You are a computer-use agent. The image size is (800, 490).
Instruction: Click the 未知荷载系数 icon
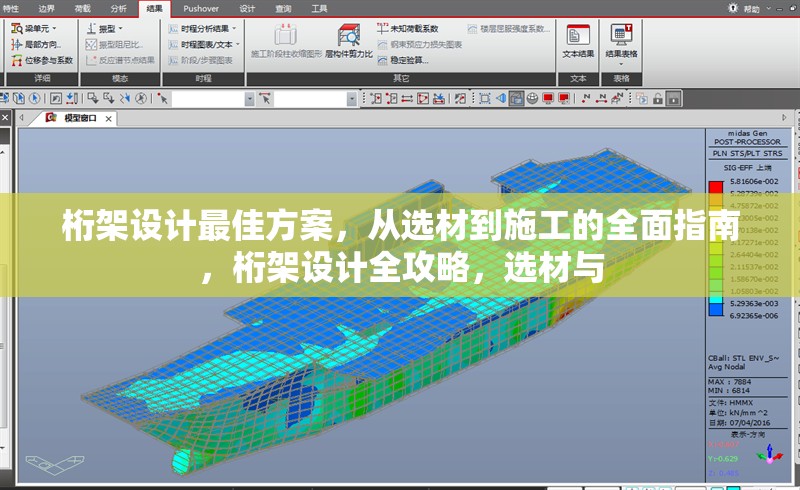383,28
